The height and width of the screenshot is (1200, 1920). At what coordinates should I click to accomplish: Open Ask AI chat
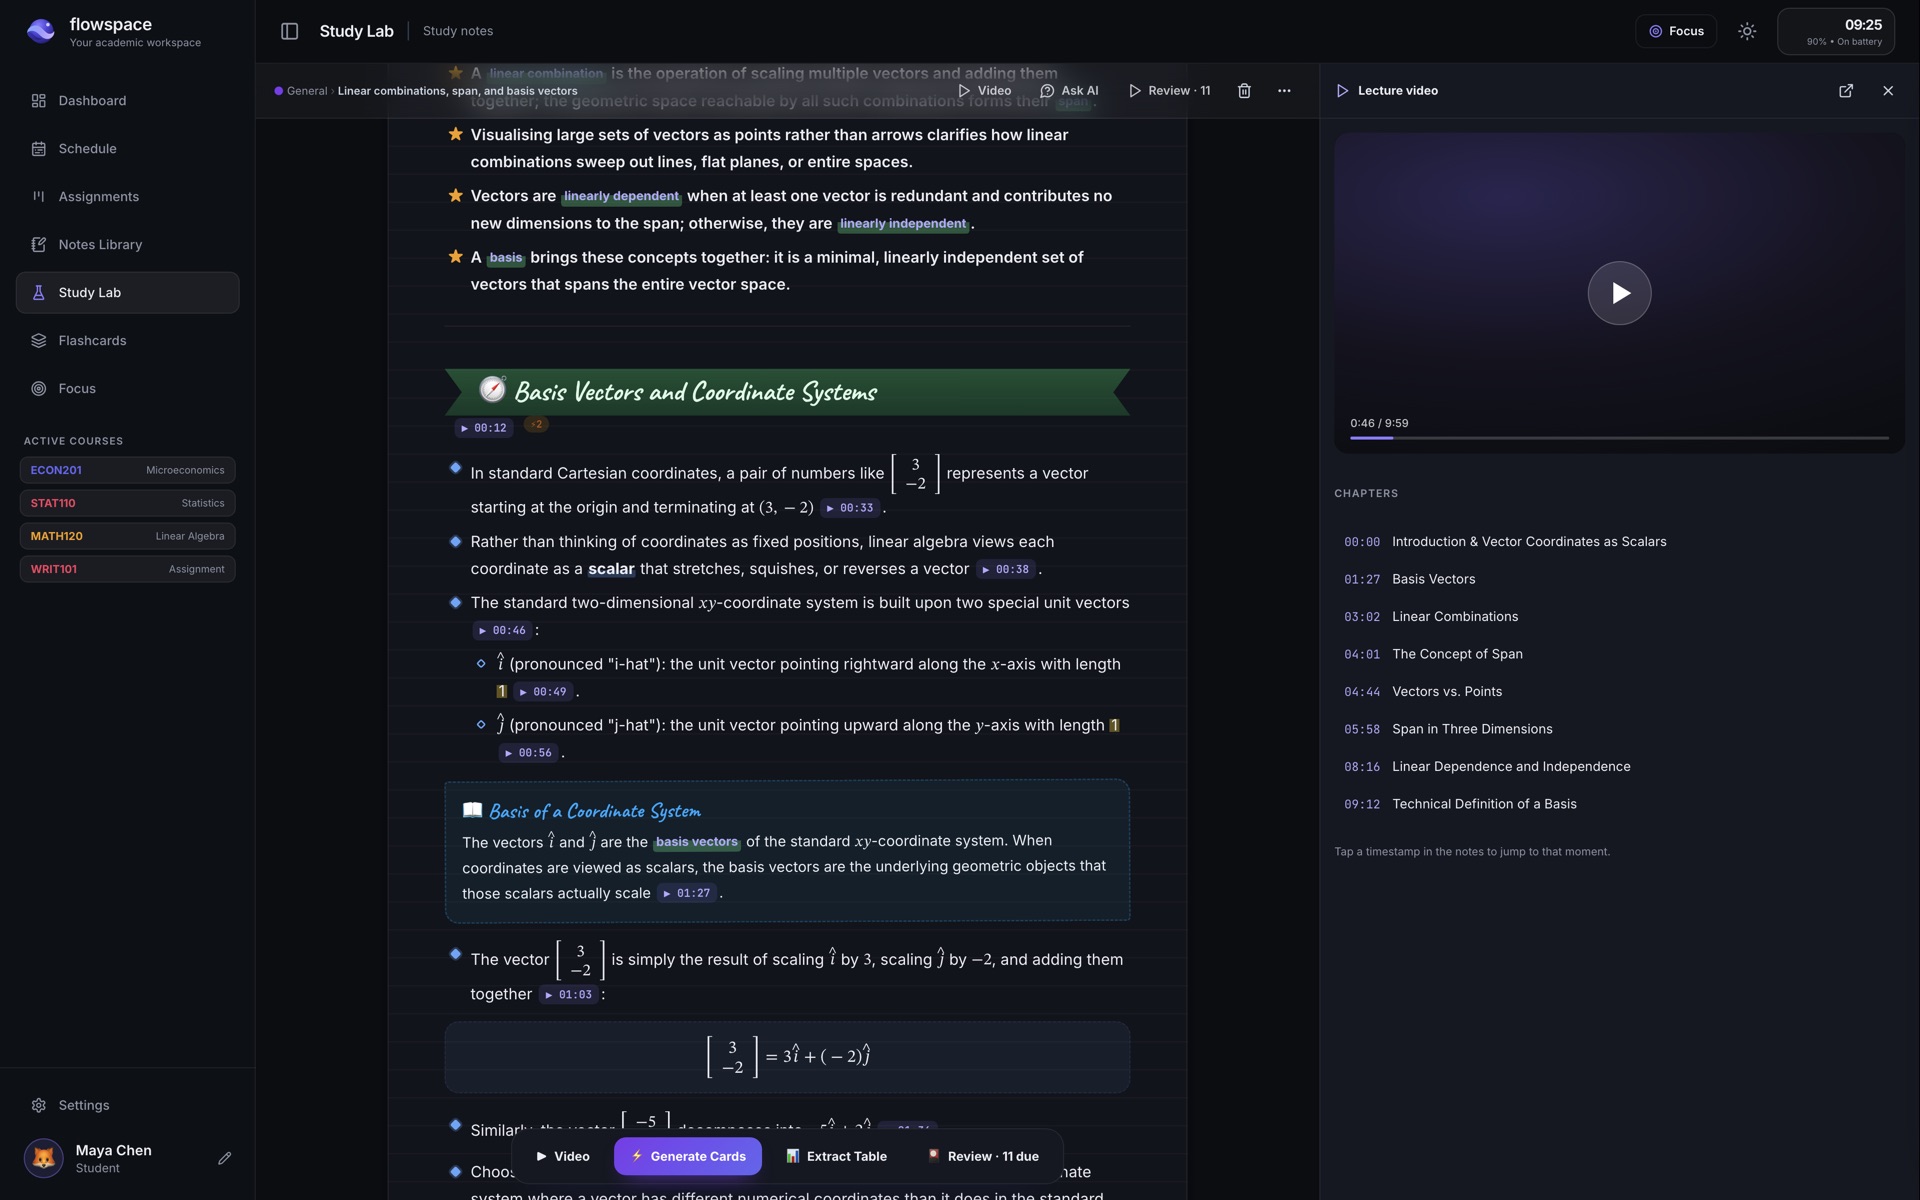[x=1069, y=91]
